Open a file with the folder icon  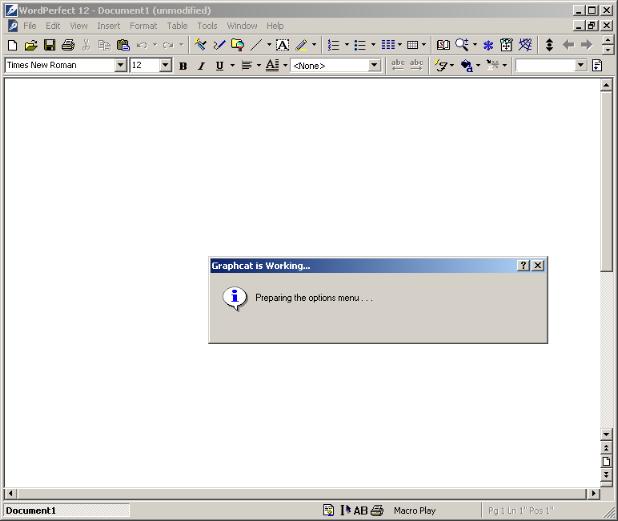click(31, 45)
